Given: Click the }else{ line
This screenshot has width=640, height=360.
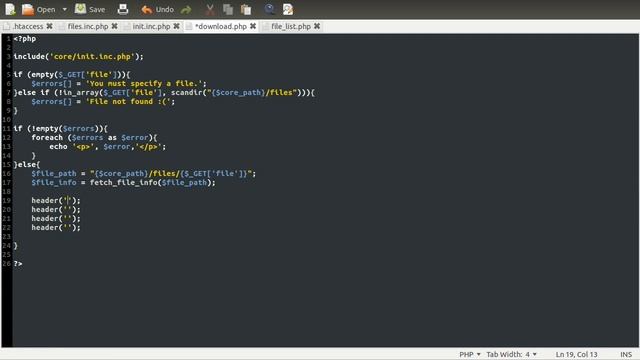Looking at the screenshot, I should coord(27,164).
